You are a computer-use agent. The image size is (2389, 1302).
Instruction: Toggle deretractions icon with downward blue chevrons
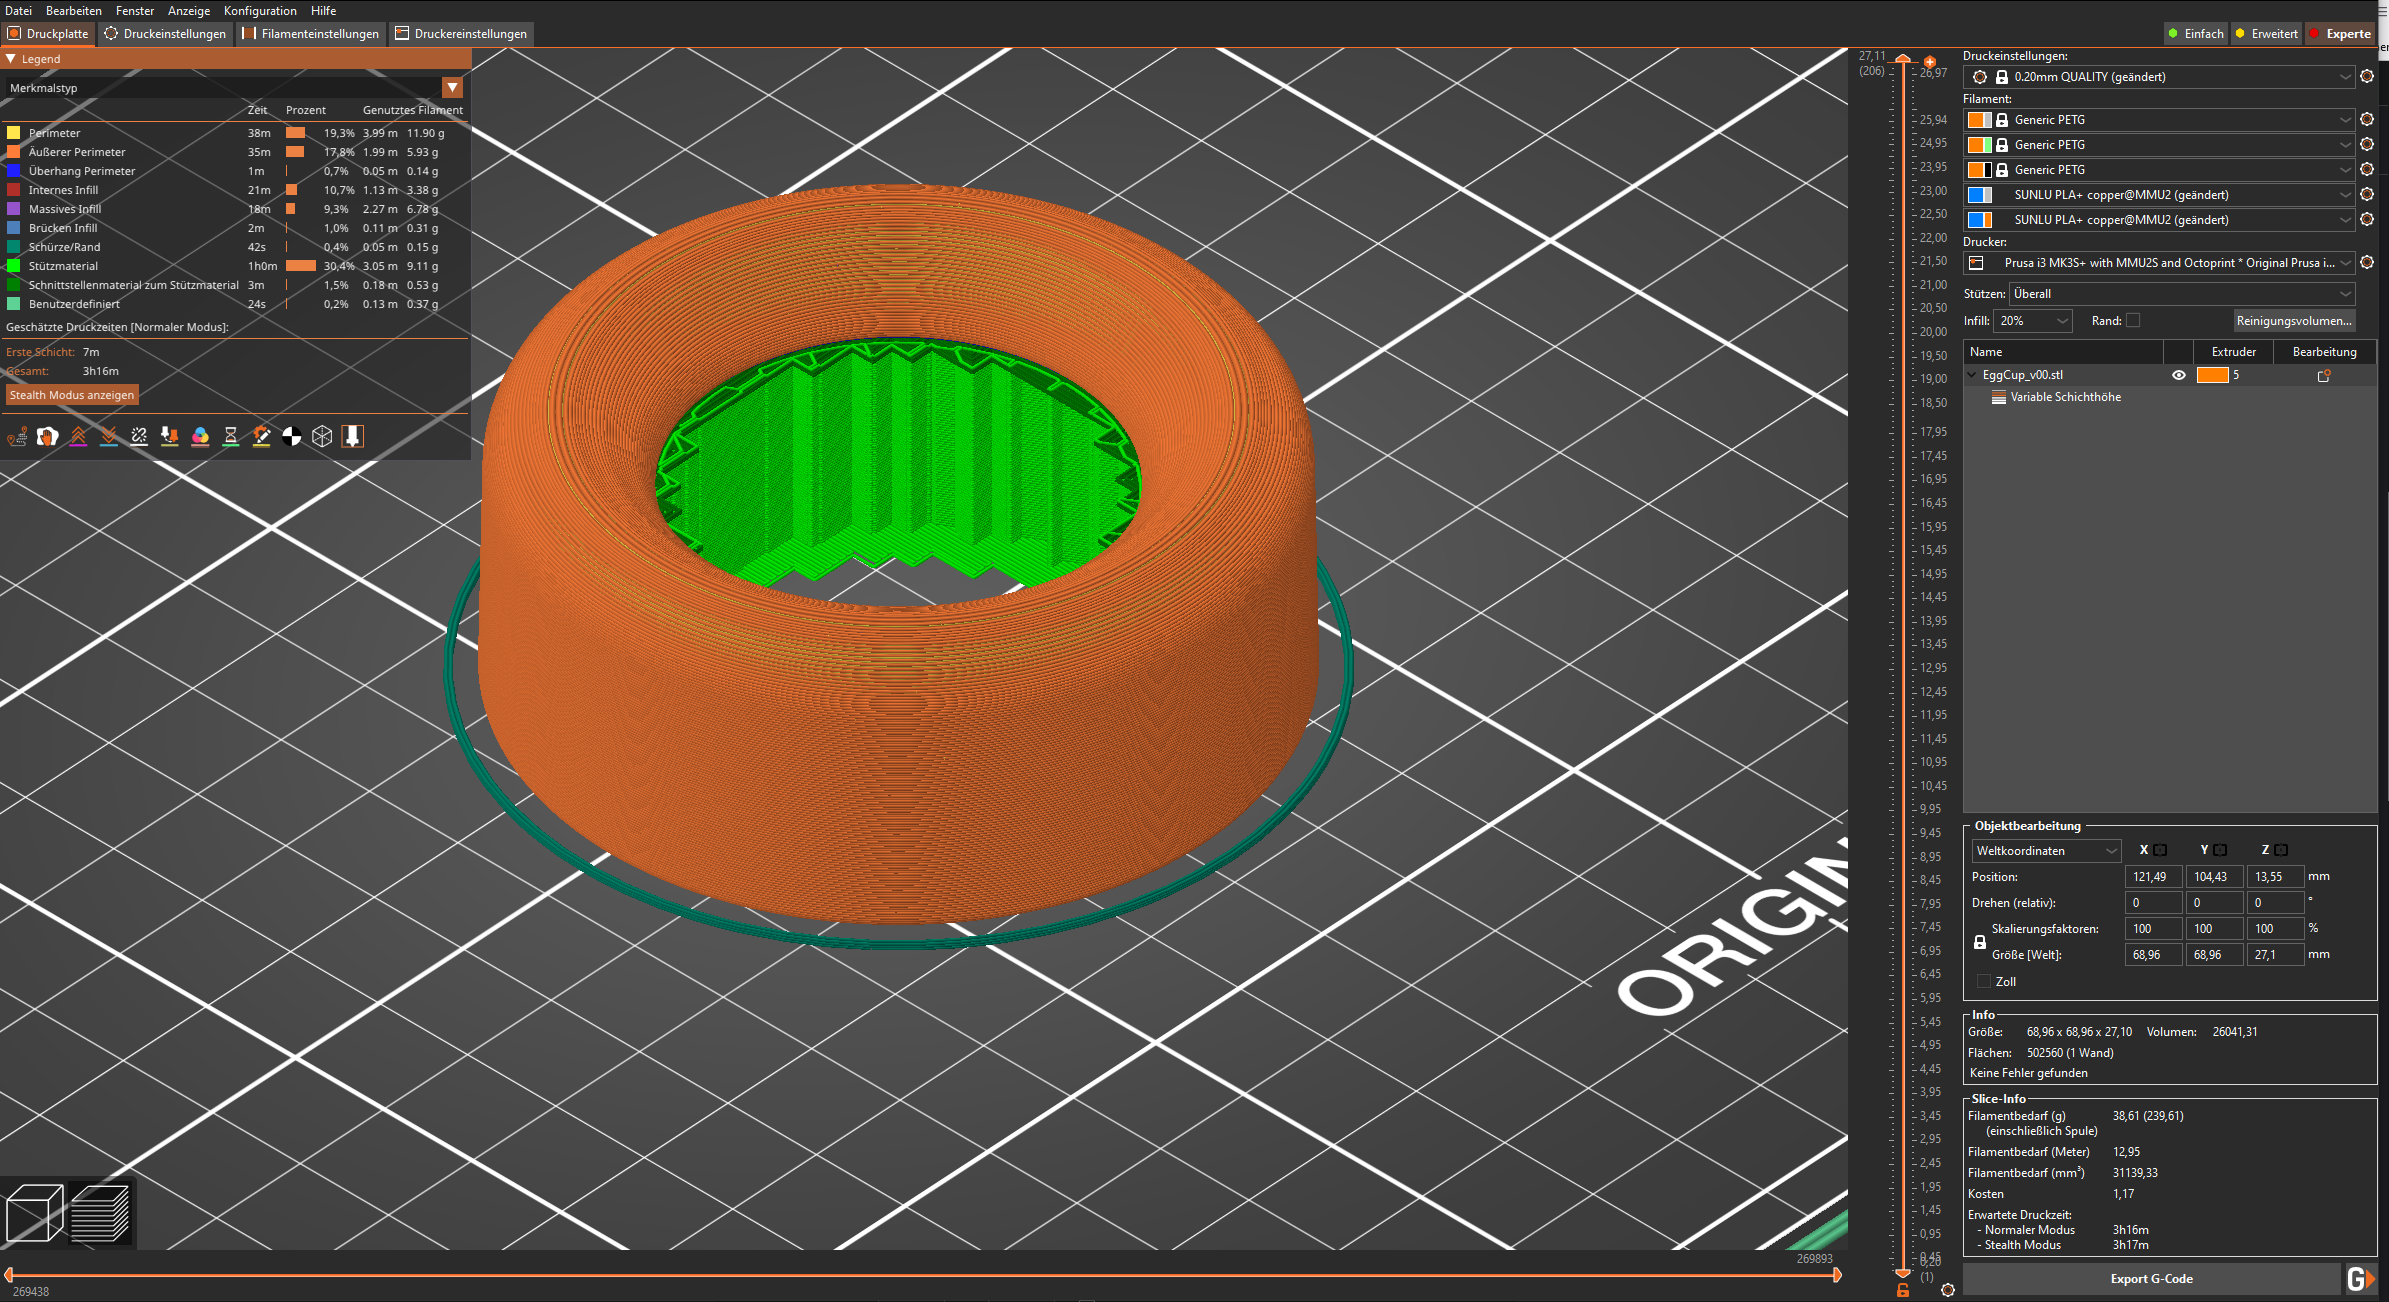109,436
